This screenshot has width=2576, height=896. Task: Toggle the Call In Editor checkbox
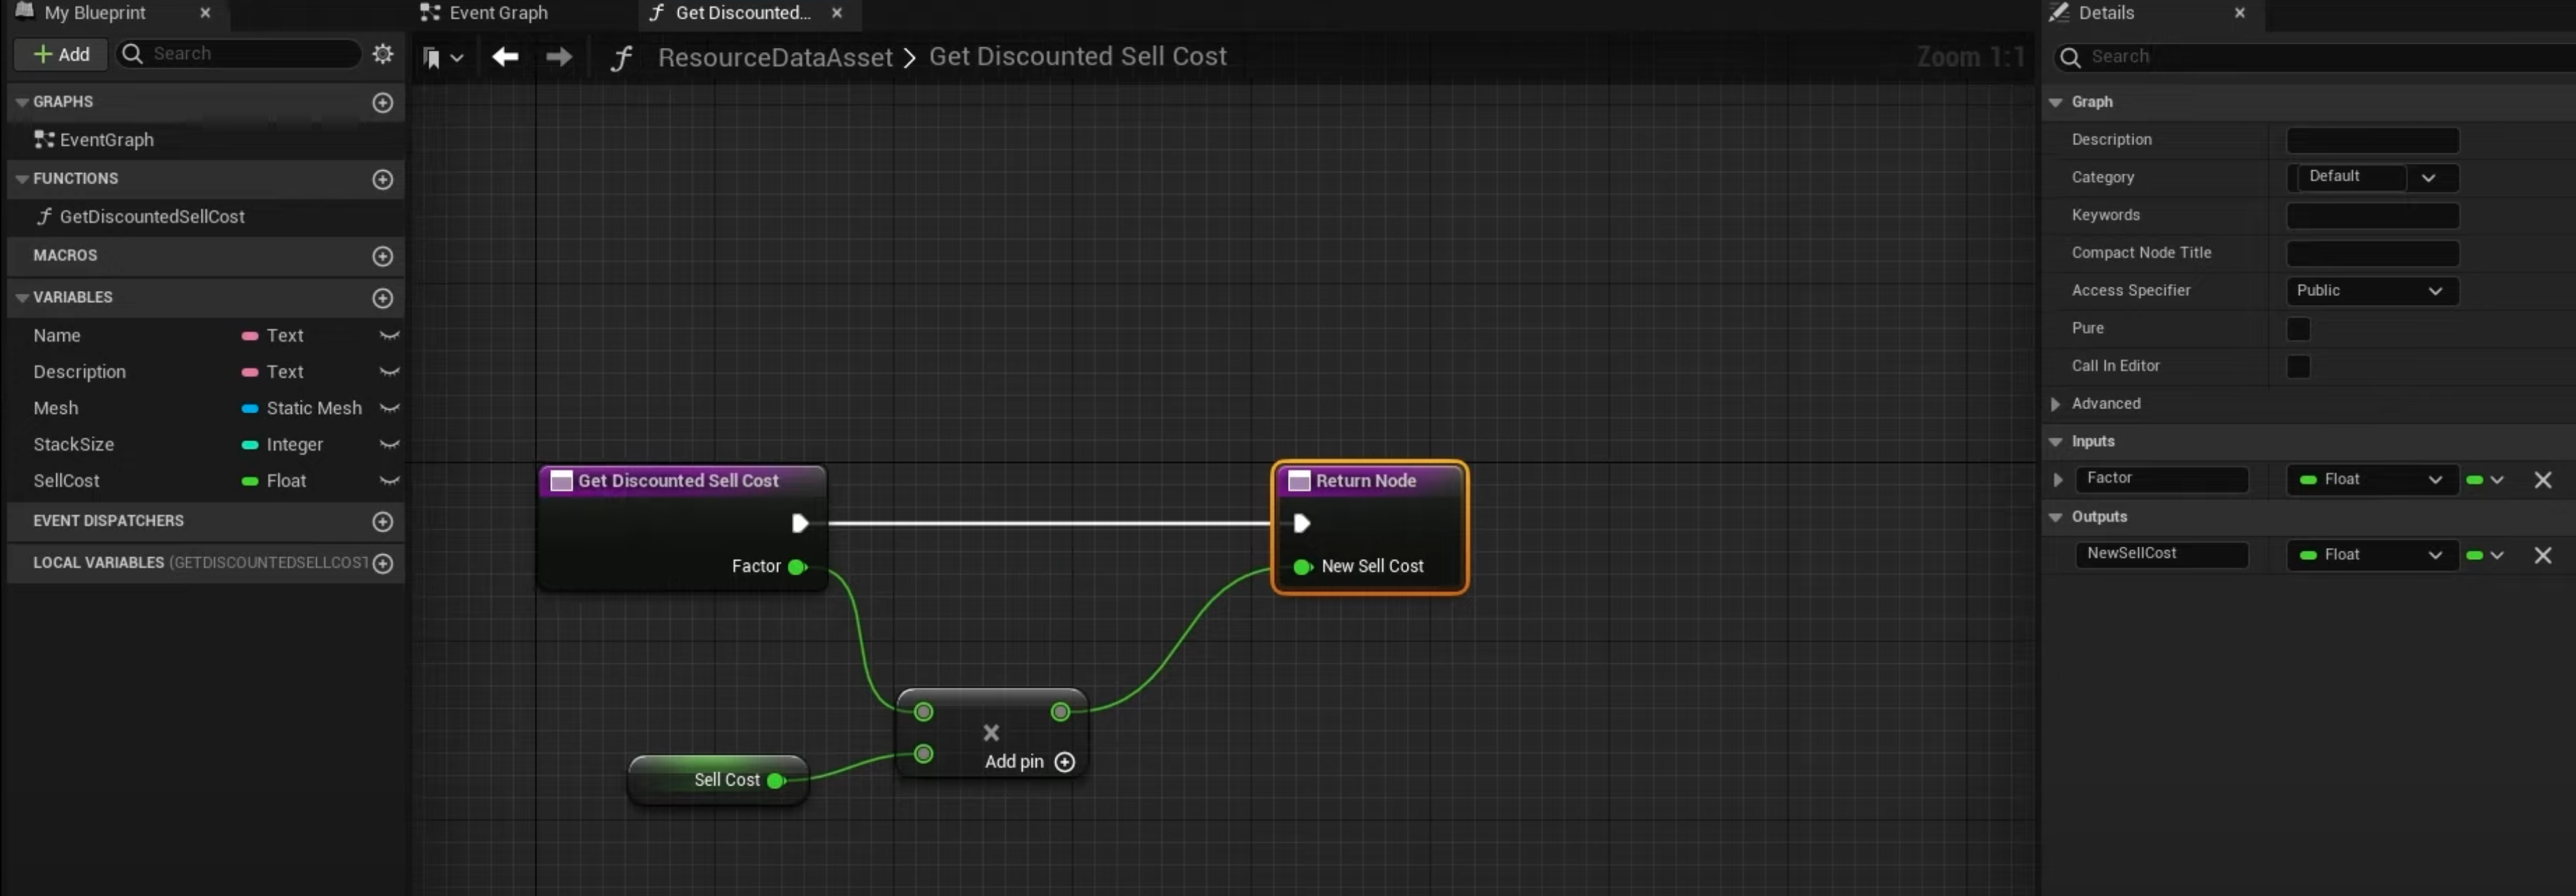coord(2298,367)
